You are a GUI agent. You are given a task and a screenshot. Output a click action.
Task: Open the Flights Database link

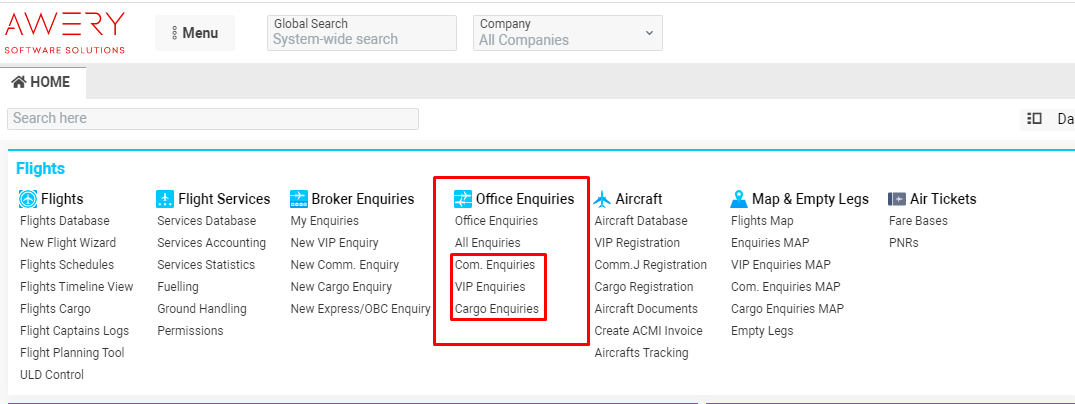click(x=65, y=221)
